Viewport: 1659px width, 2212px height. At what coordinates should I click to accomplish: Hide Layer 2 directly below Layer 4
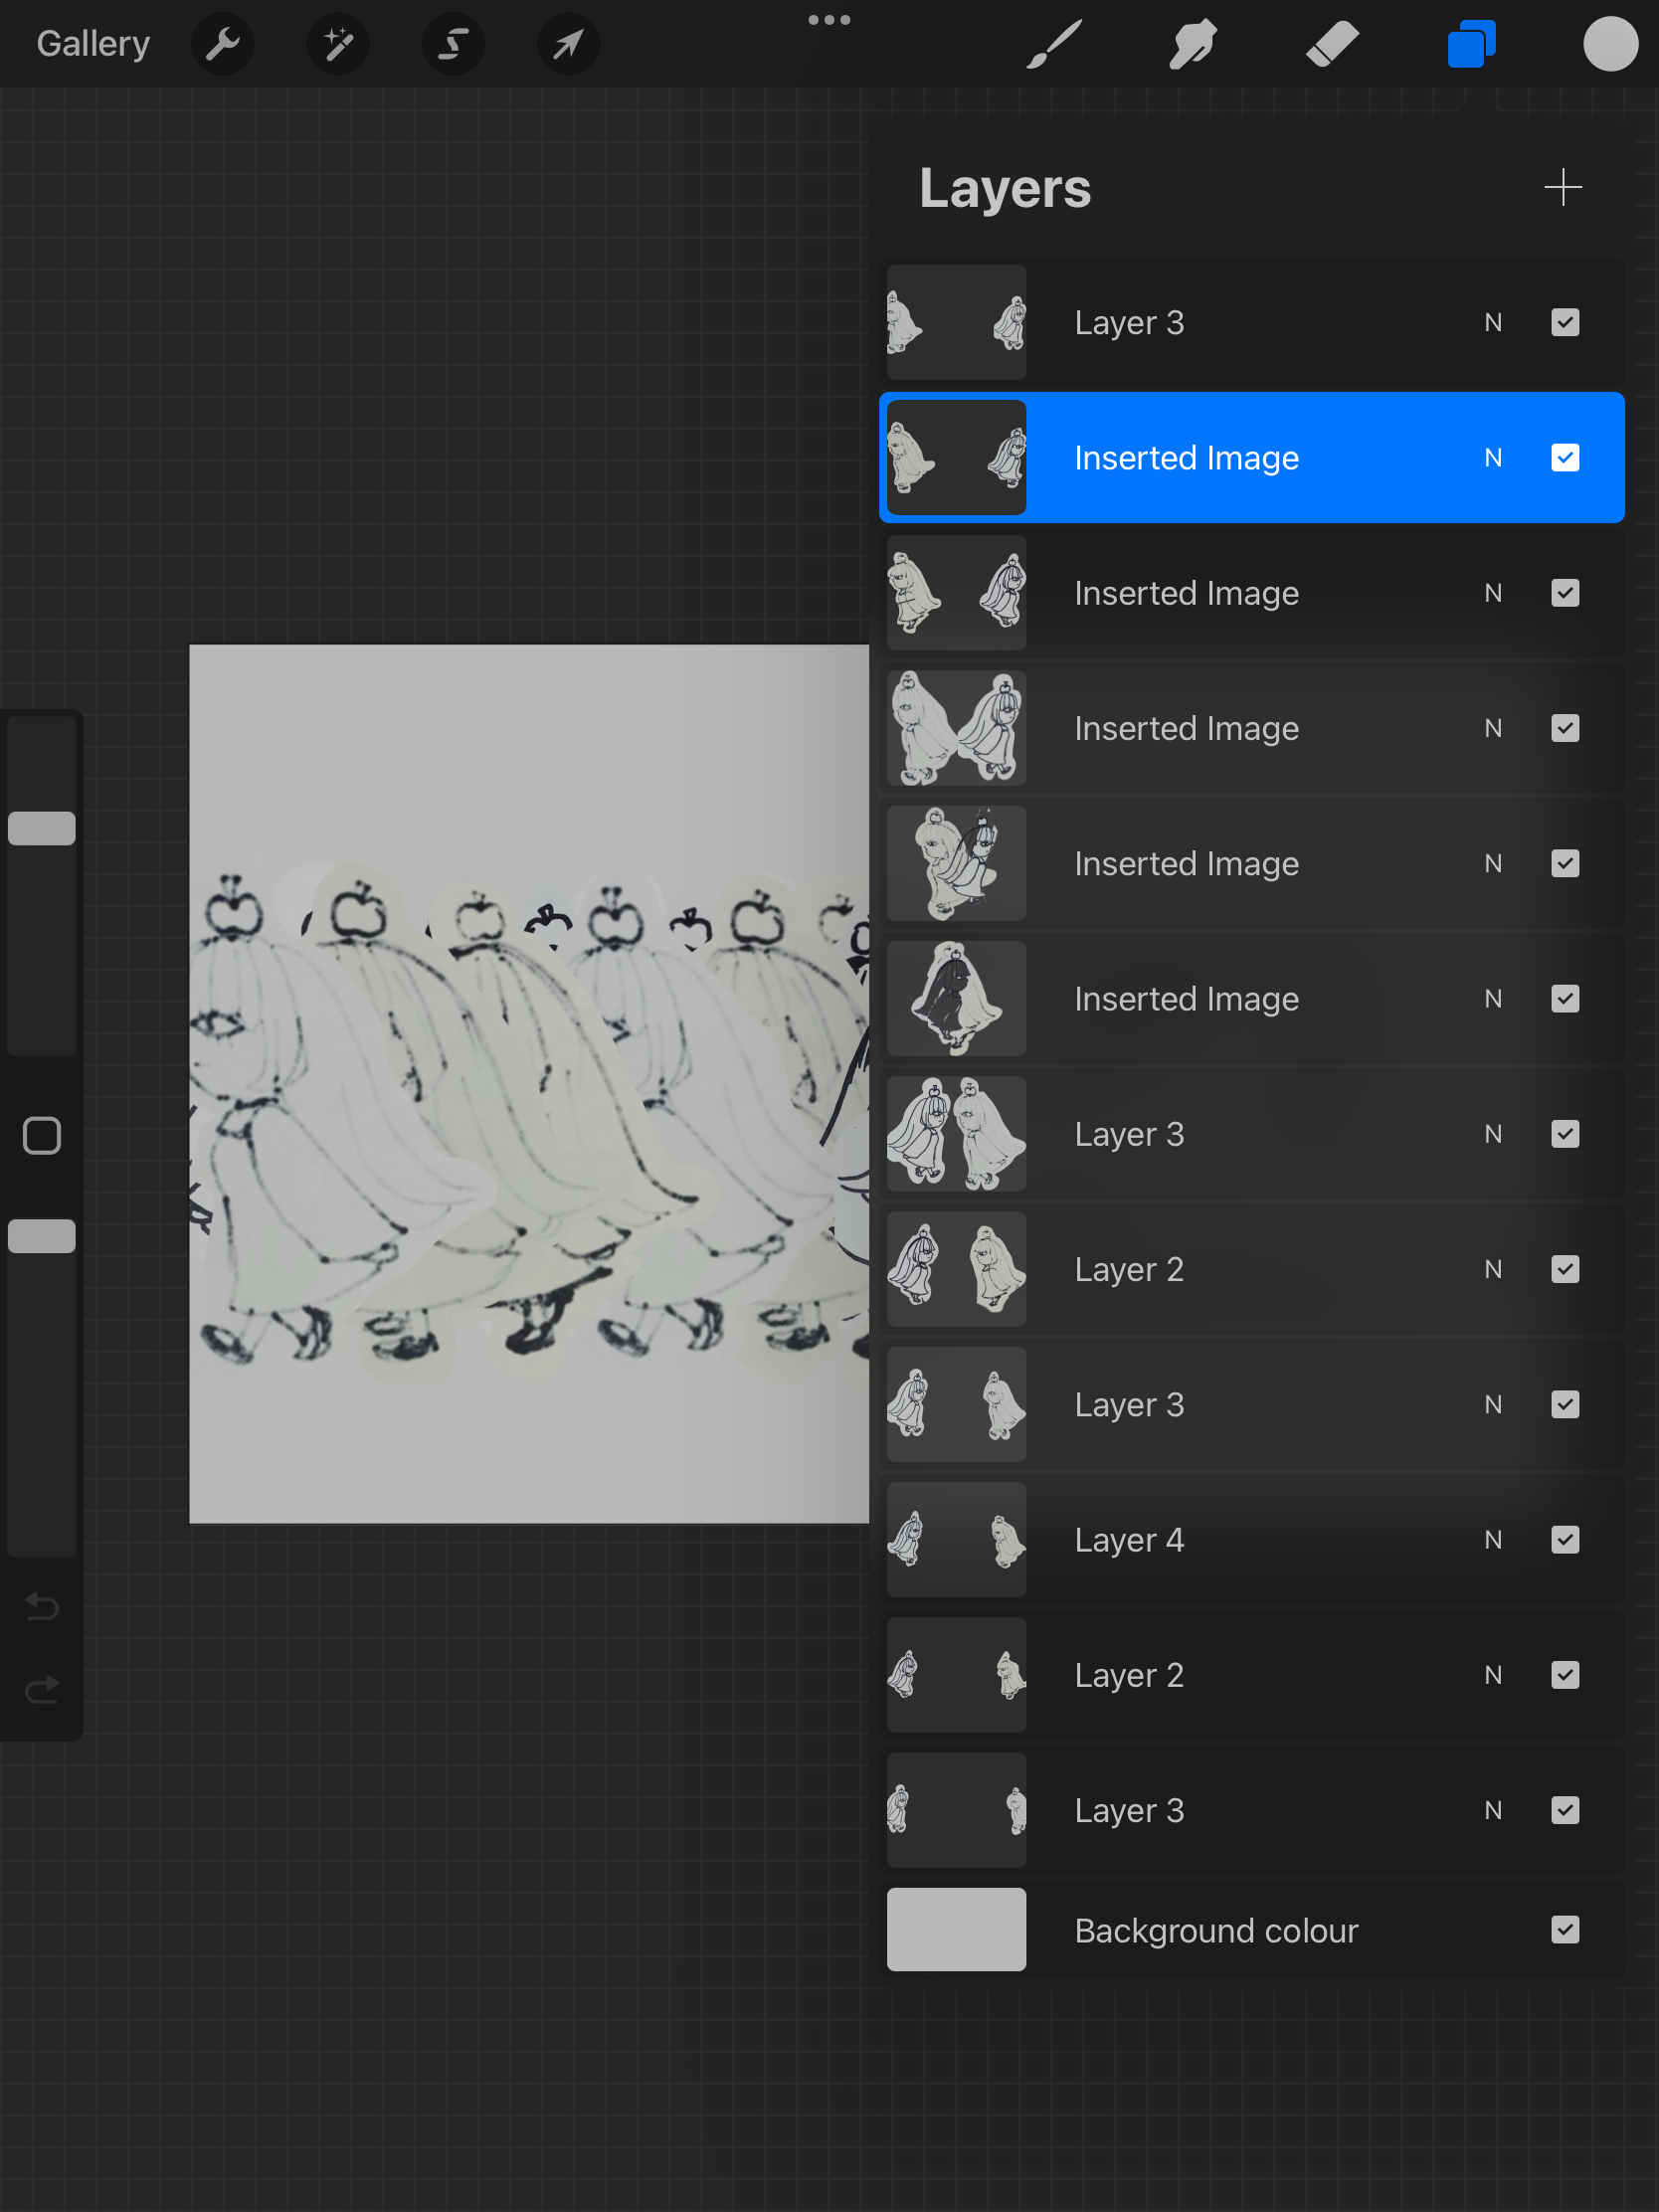coord(1565,1675)
